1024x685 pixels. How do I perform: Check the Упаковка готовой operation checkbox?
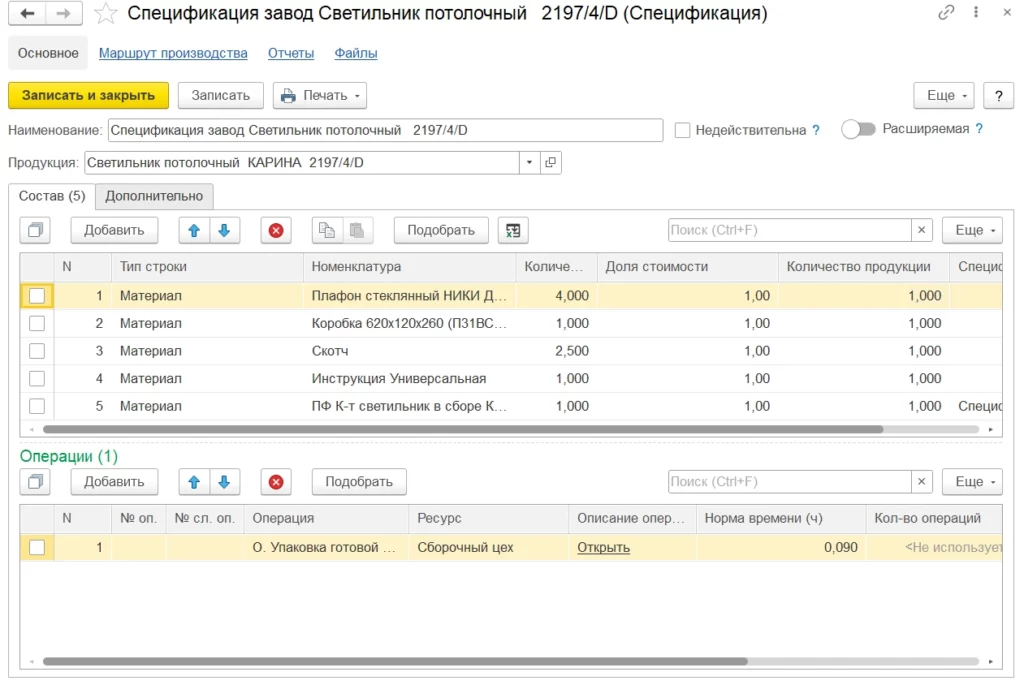[x=37, y=547]
